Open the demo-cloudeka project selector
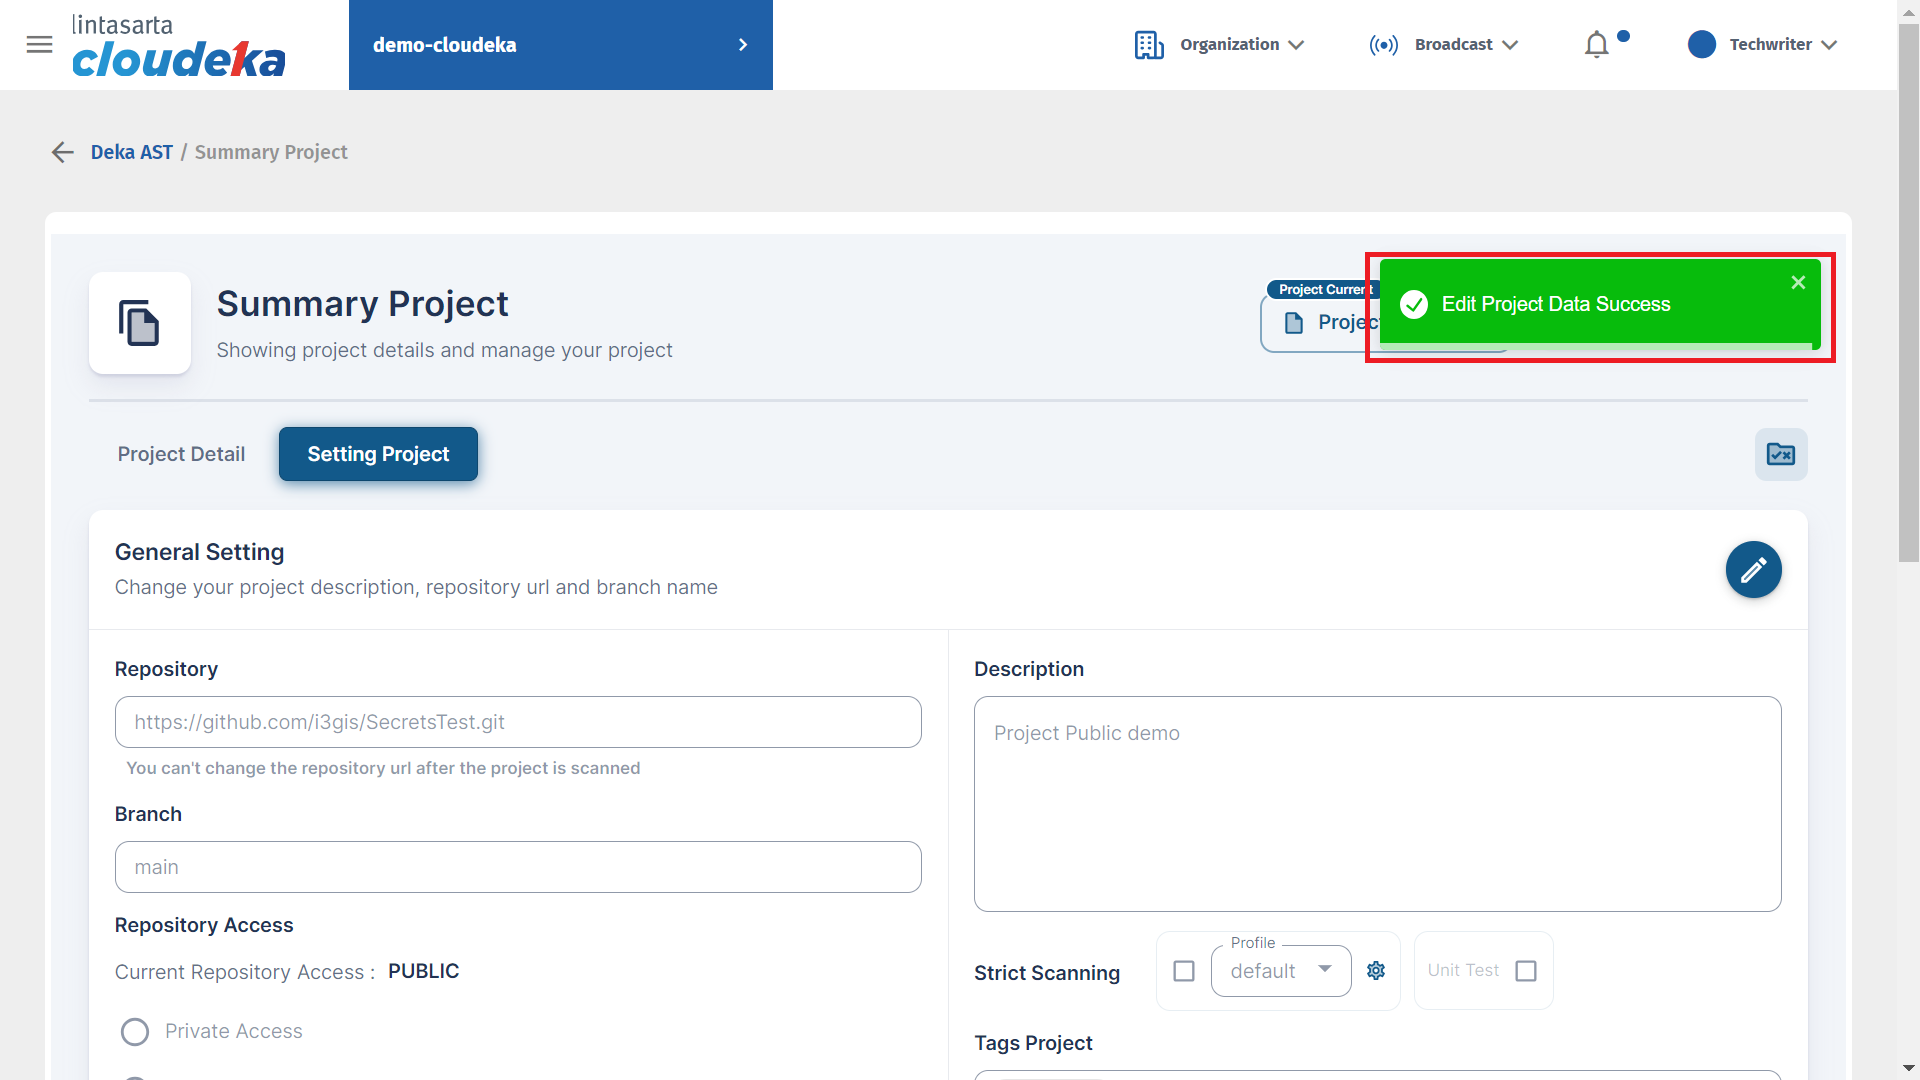 coord(561,45)
